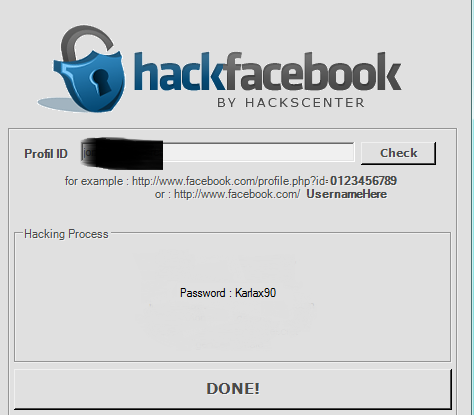Click the bold UsernameHere placeholder text
This screenshot has width=474, height=415.
pyautogui.click(x=347, y=194)
